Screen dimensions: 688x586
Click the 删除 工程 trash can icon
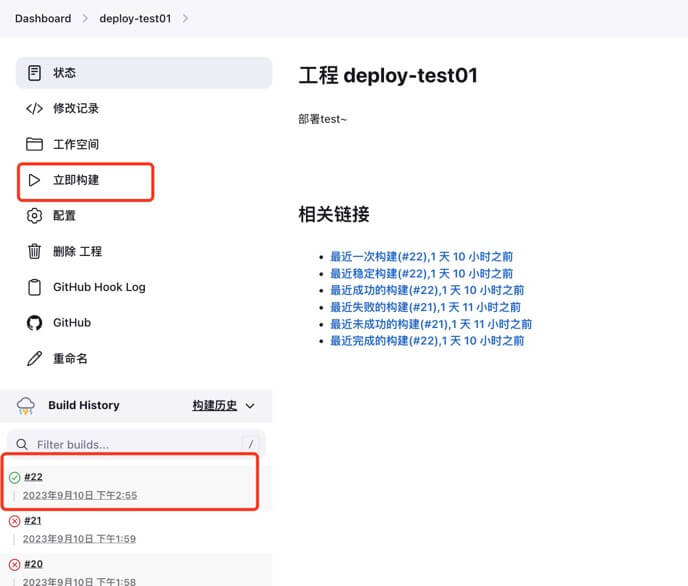tap(35, 252)
